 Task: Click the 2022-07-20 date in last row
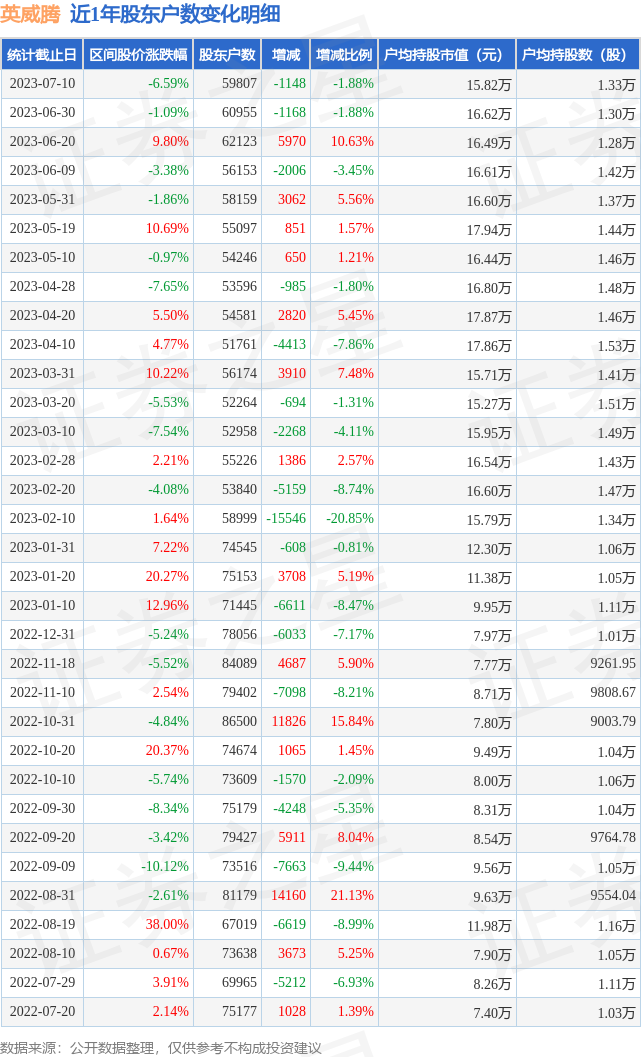pyautogui.click(x=41, y=1013)
